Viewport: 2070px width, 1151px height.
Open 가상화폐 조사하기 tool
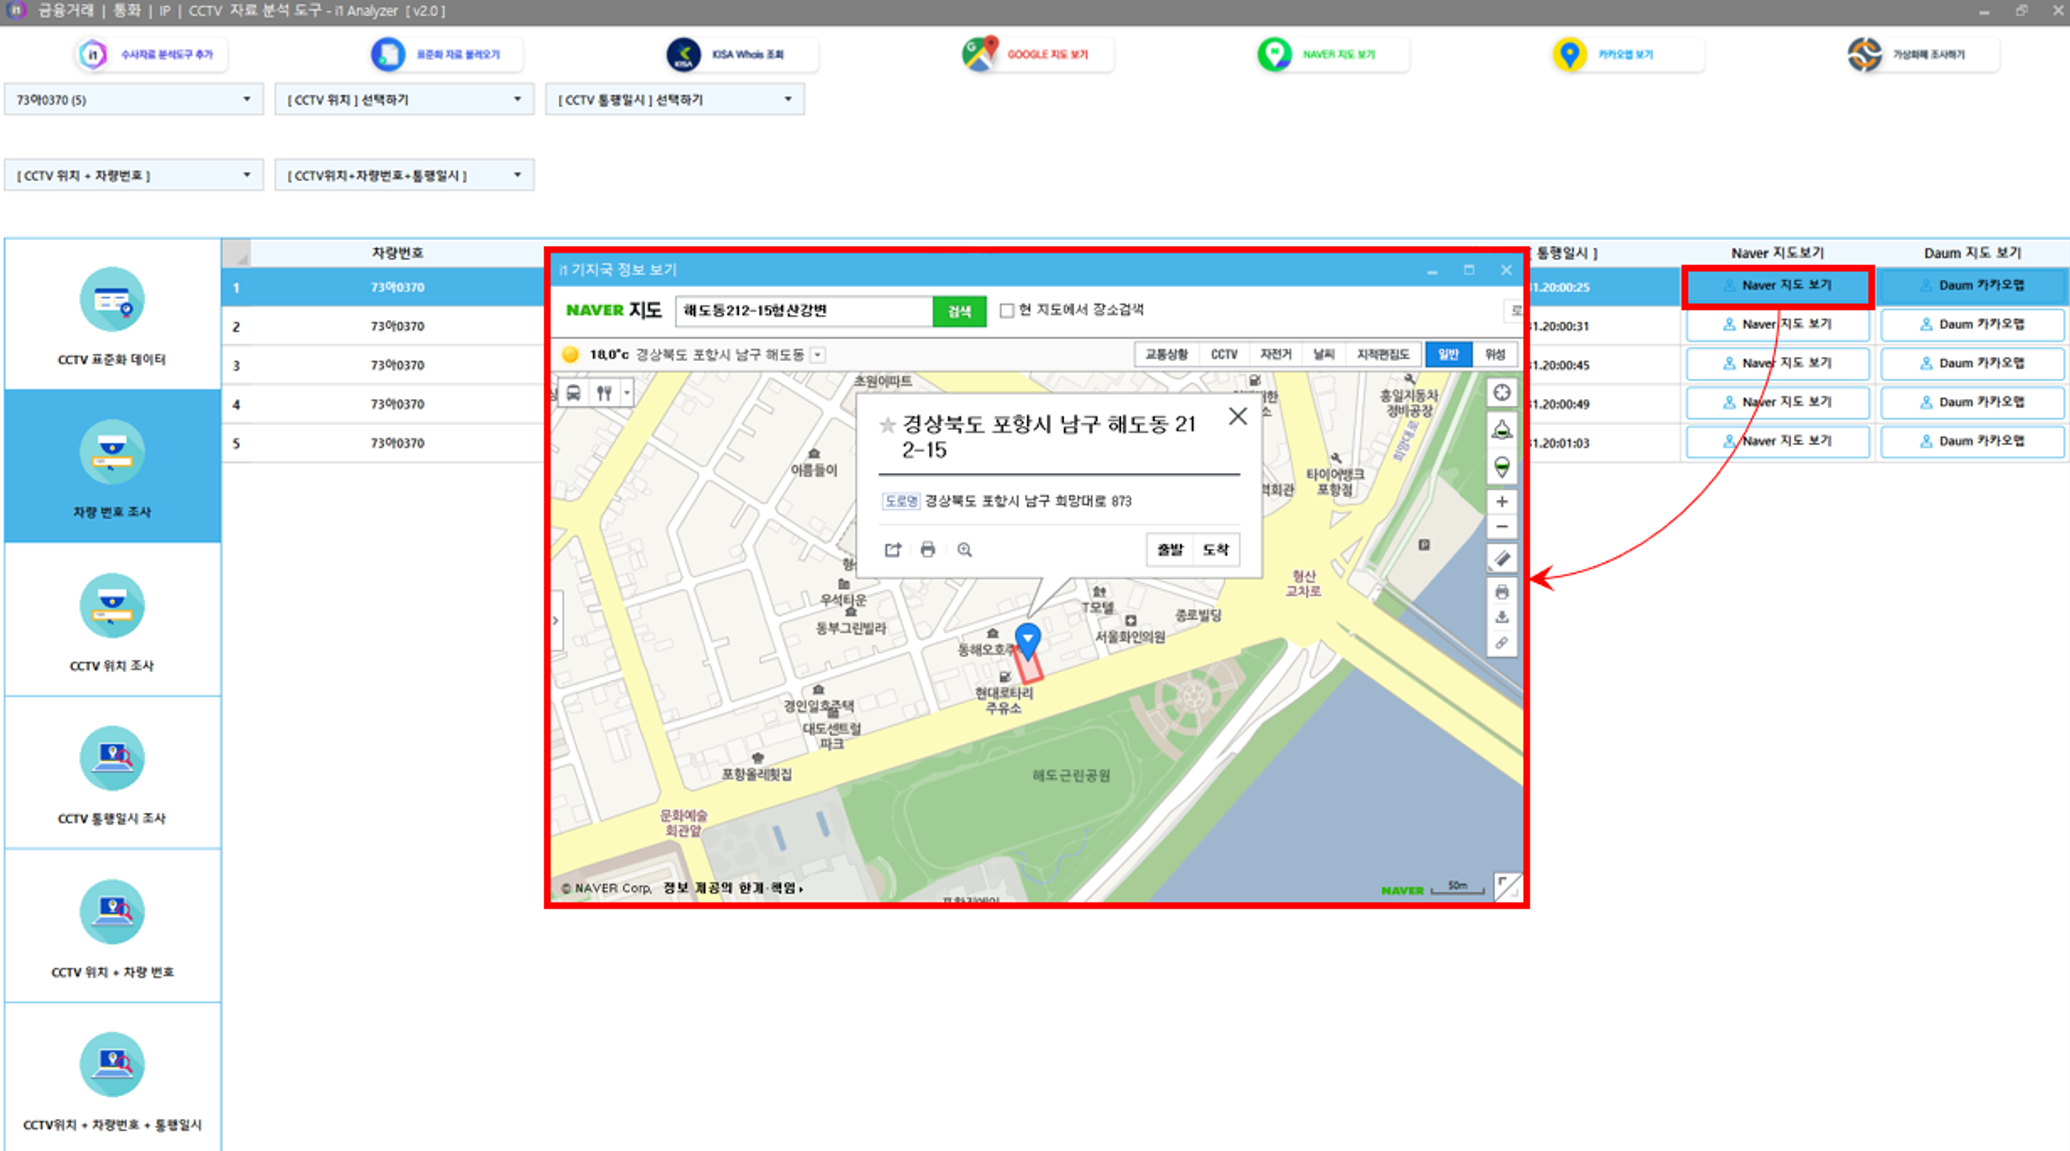(x=1922, y=54)
